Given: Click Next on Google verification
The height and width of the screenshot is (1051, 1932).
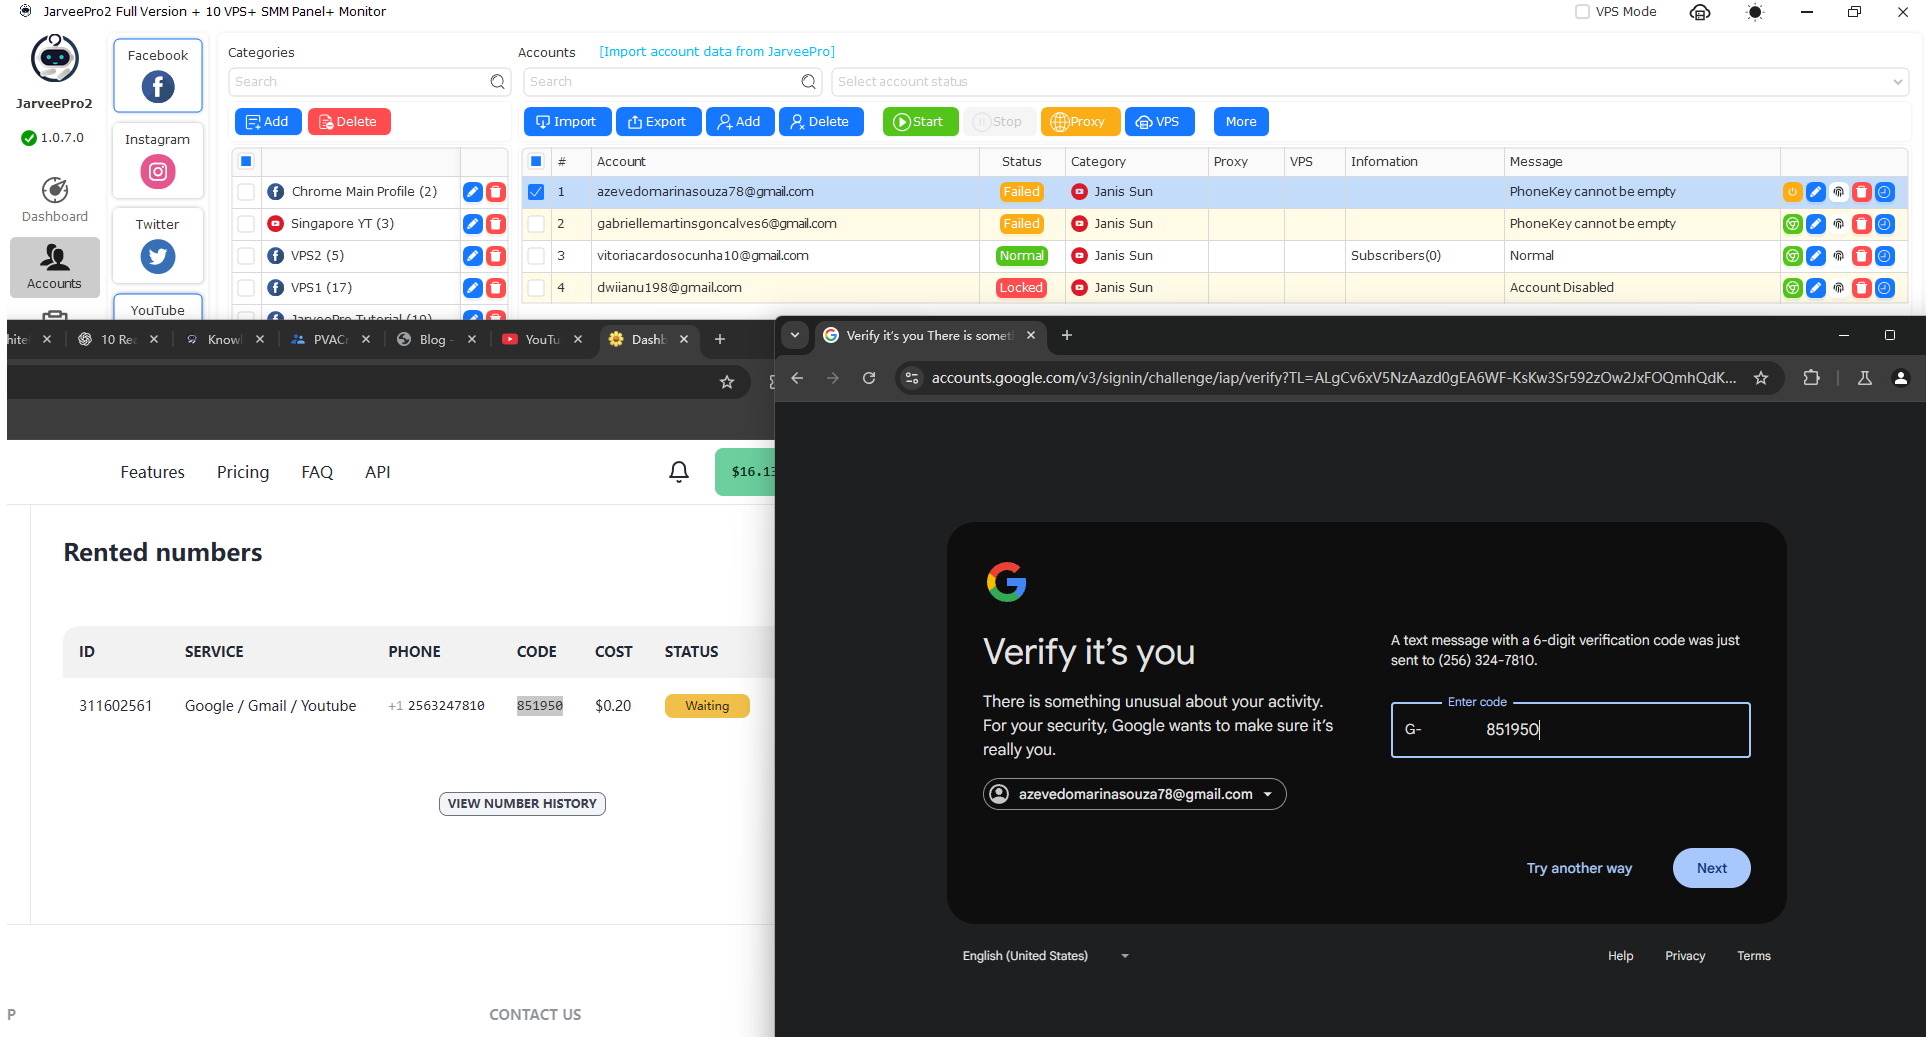Looking at the screenshot, I should pyautogui.click(x=1711, y=869).
